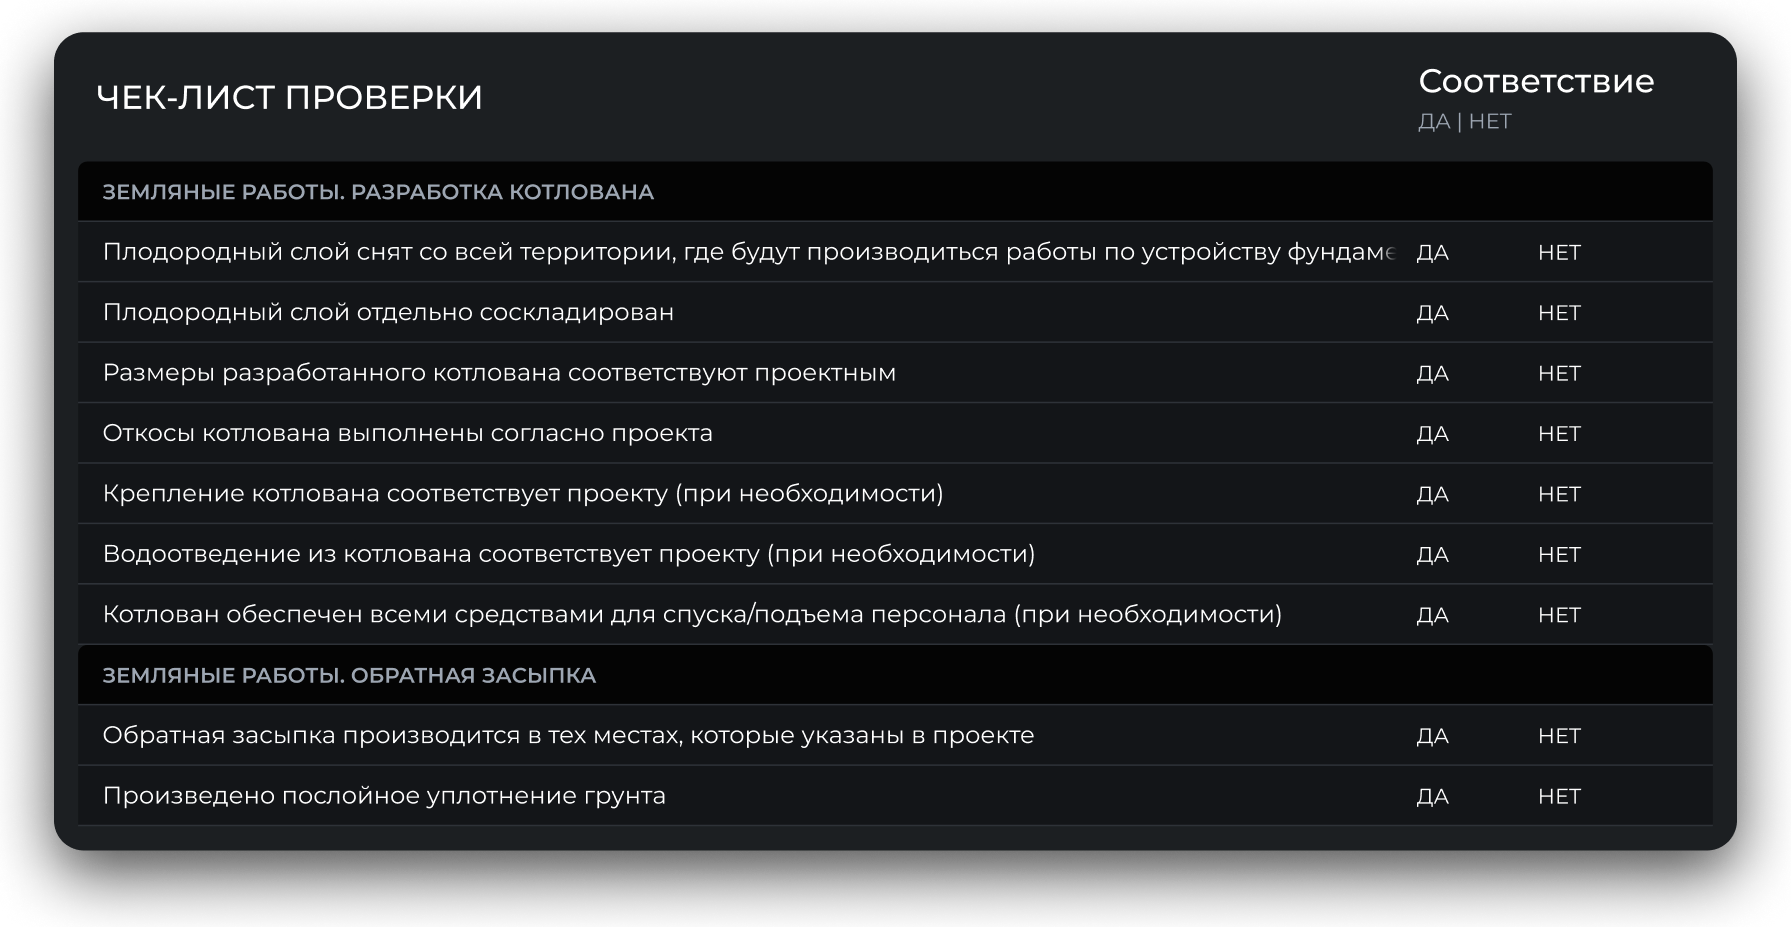Click НЕТ for 'Водоотведение из котлована' row
Viewport: 1791px width, 927px height.
tap(1559, 554)
